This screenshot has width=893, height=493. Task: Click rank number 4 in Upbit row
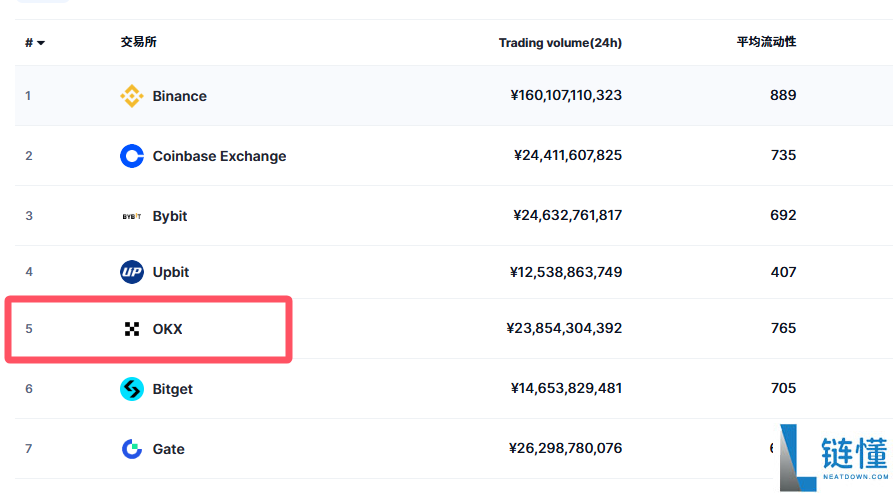click(x=28, y=272)
